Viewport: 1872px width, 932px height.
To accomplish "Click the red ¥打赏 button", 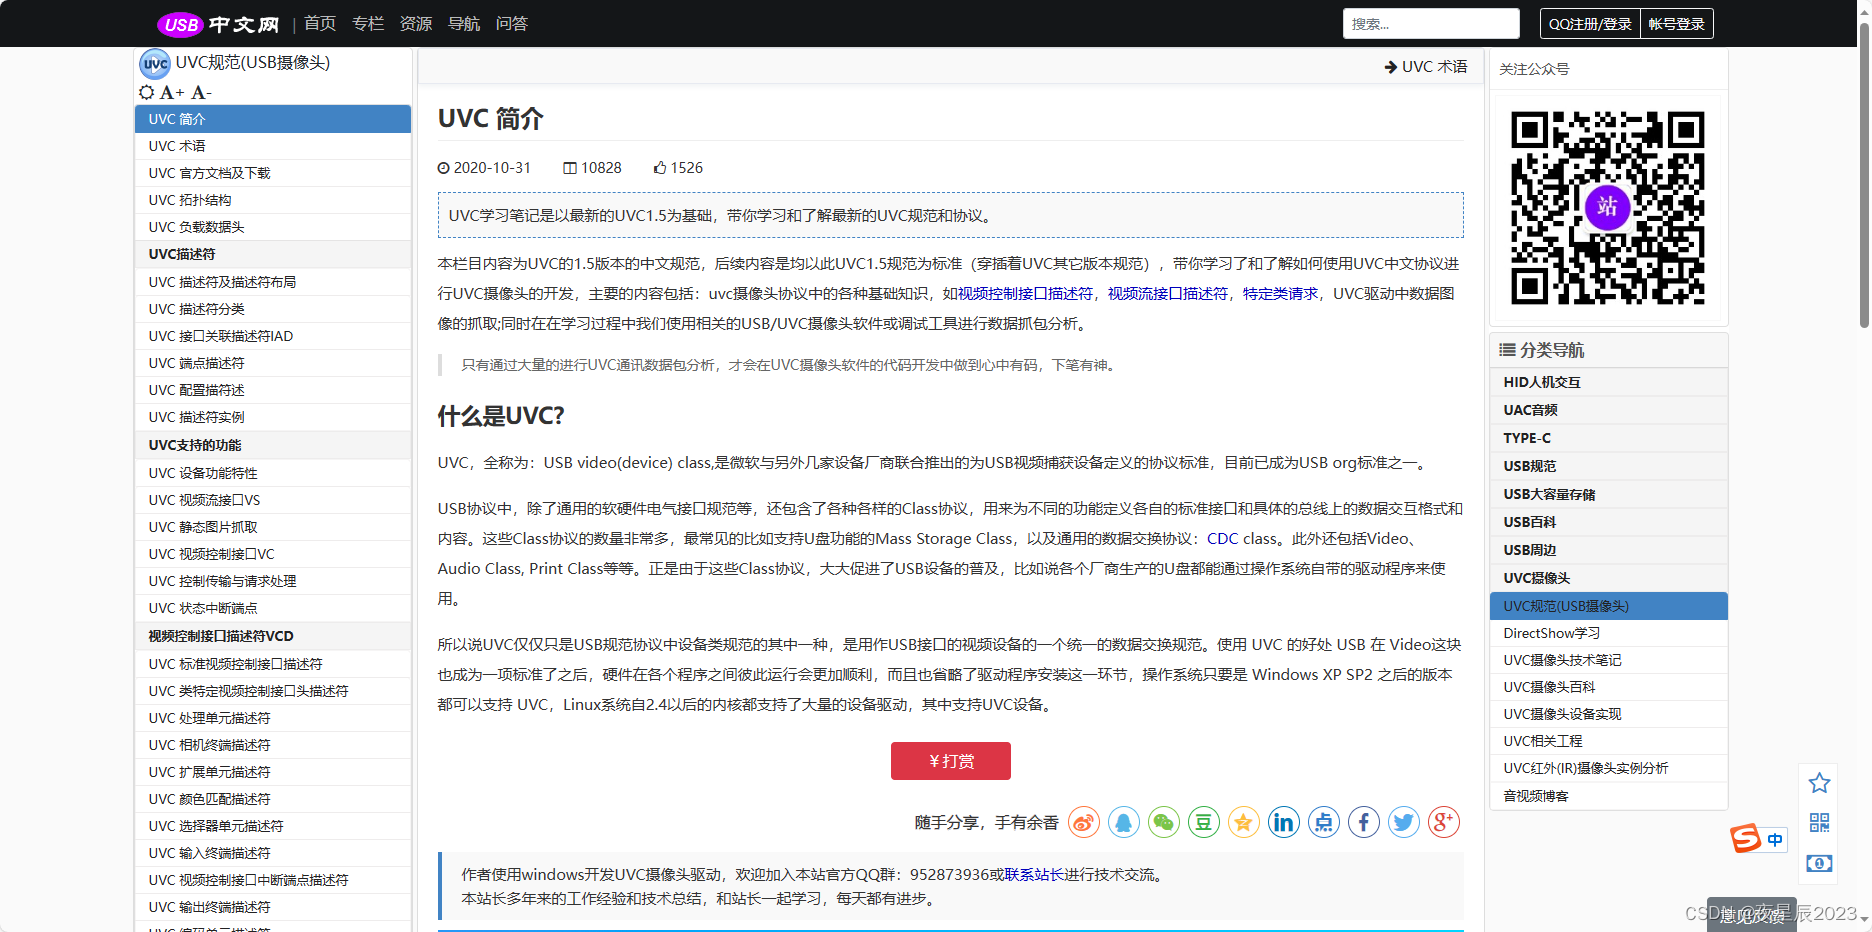I will [951, 761].
